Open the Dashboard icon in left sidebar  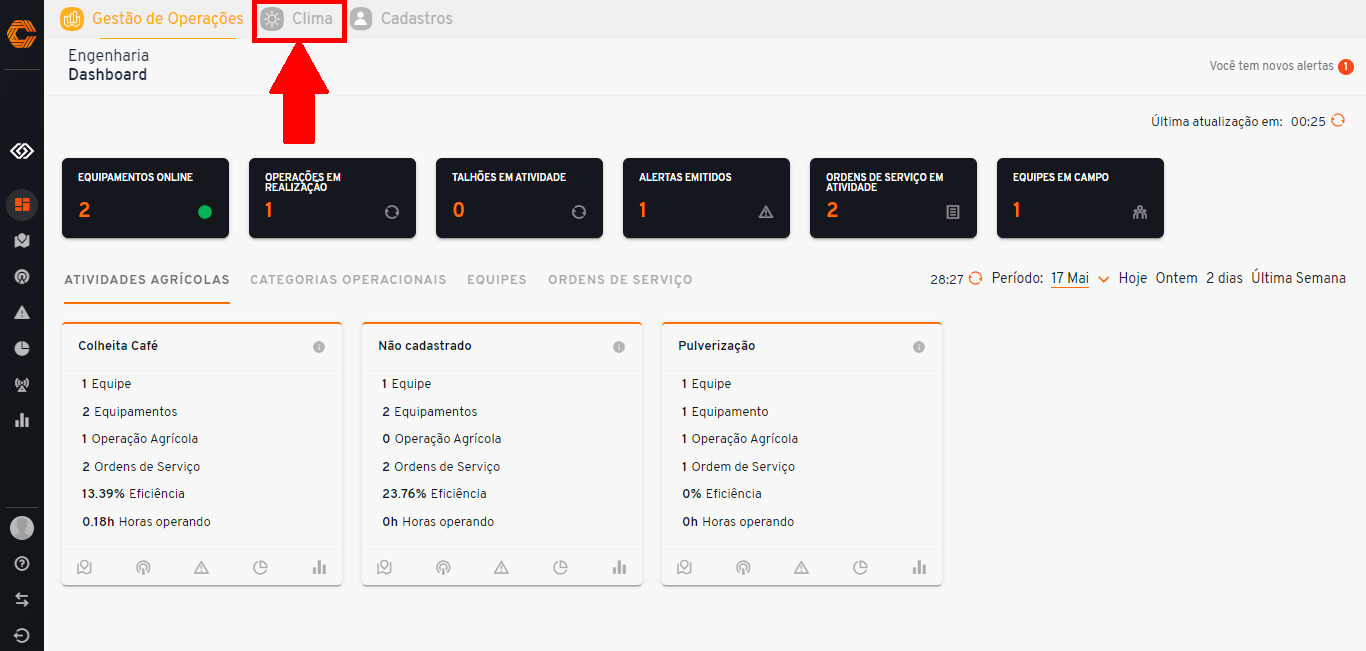(22, 205)
